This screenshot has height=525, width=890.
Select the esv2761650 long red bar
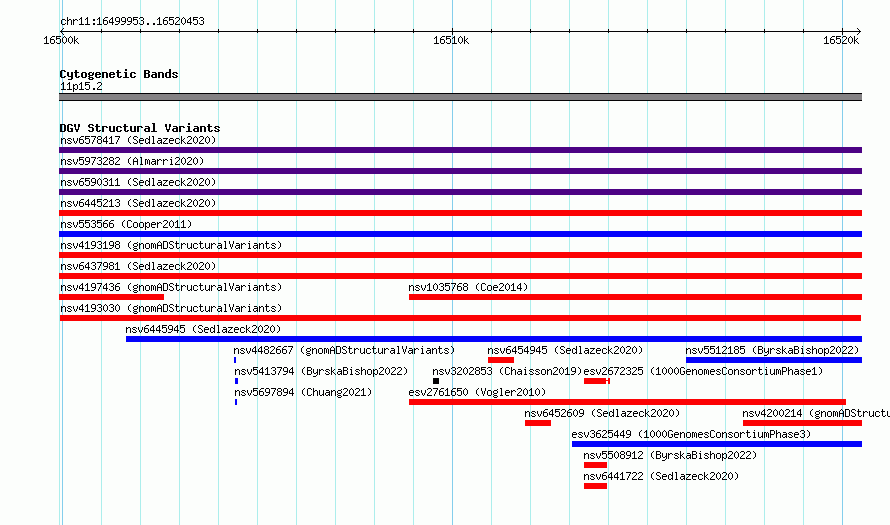coord(627,402)
